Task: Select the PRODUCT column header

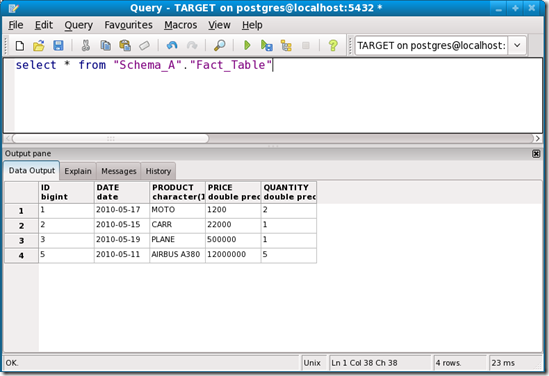Action: pos(178,192)
